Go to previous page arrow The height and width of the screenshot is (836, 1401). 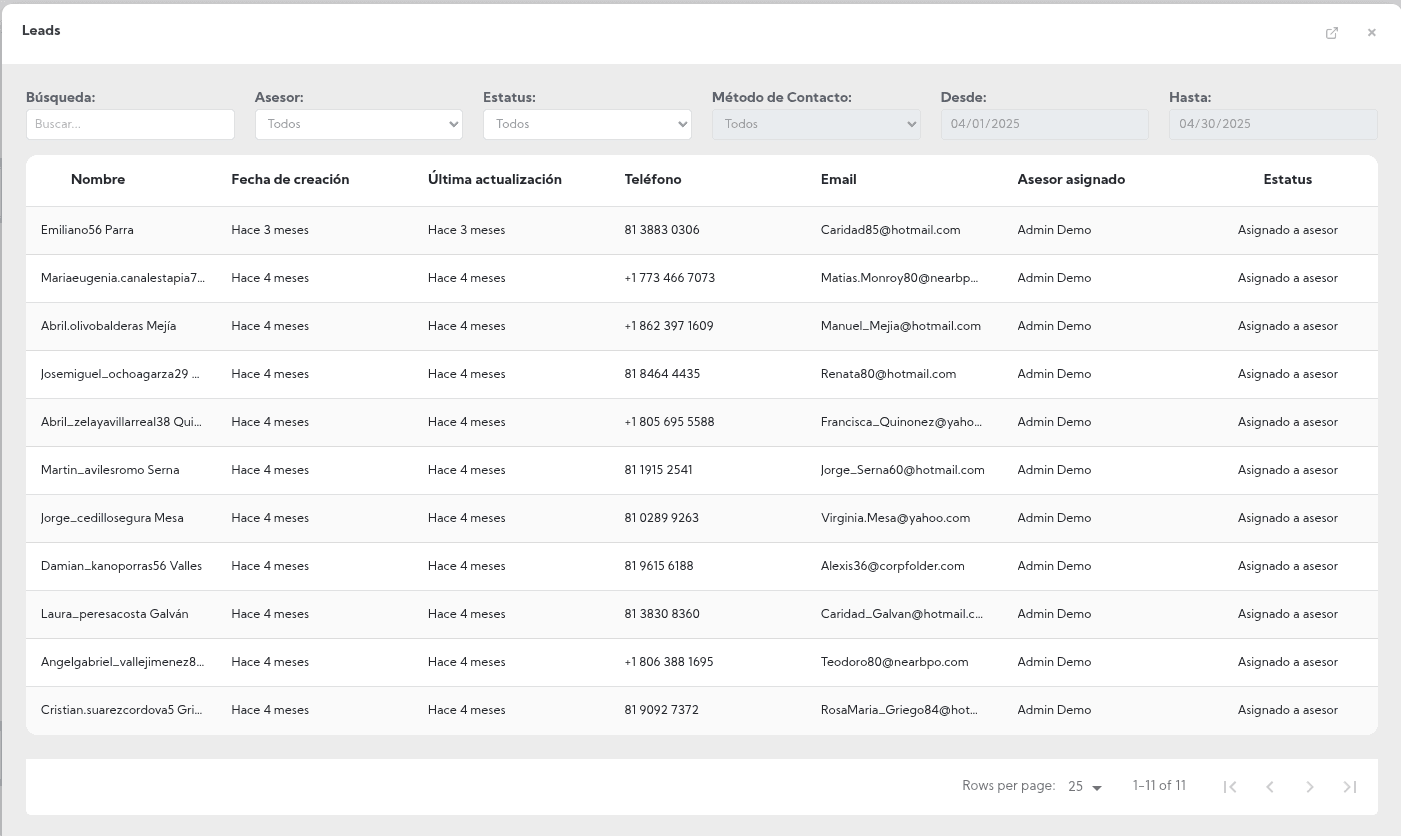[x=1270, y=787]
